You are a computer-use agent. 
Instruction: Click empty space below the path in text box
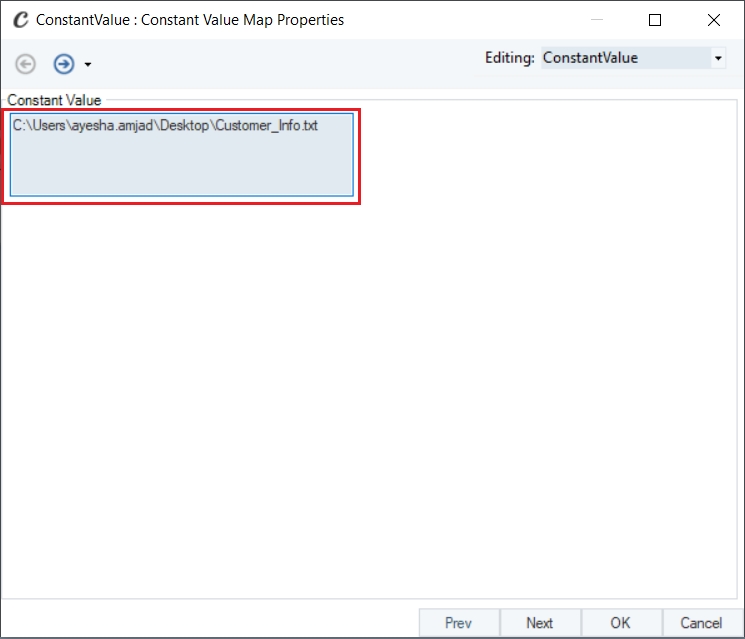(x=181, y=166)
